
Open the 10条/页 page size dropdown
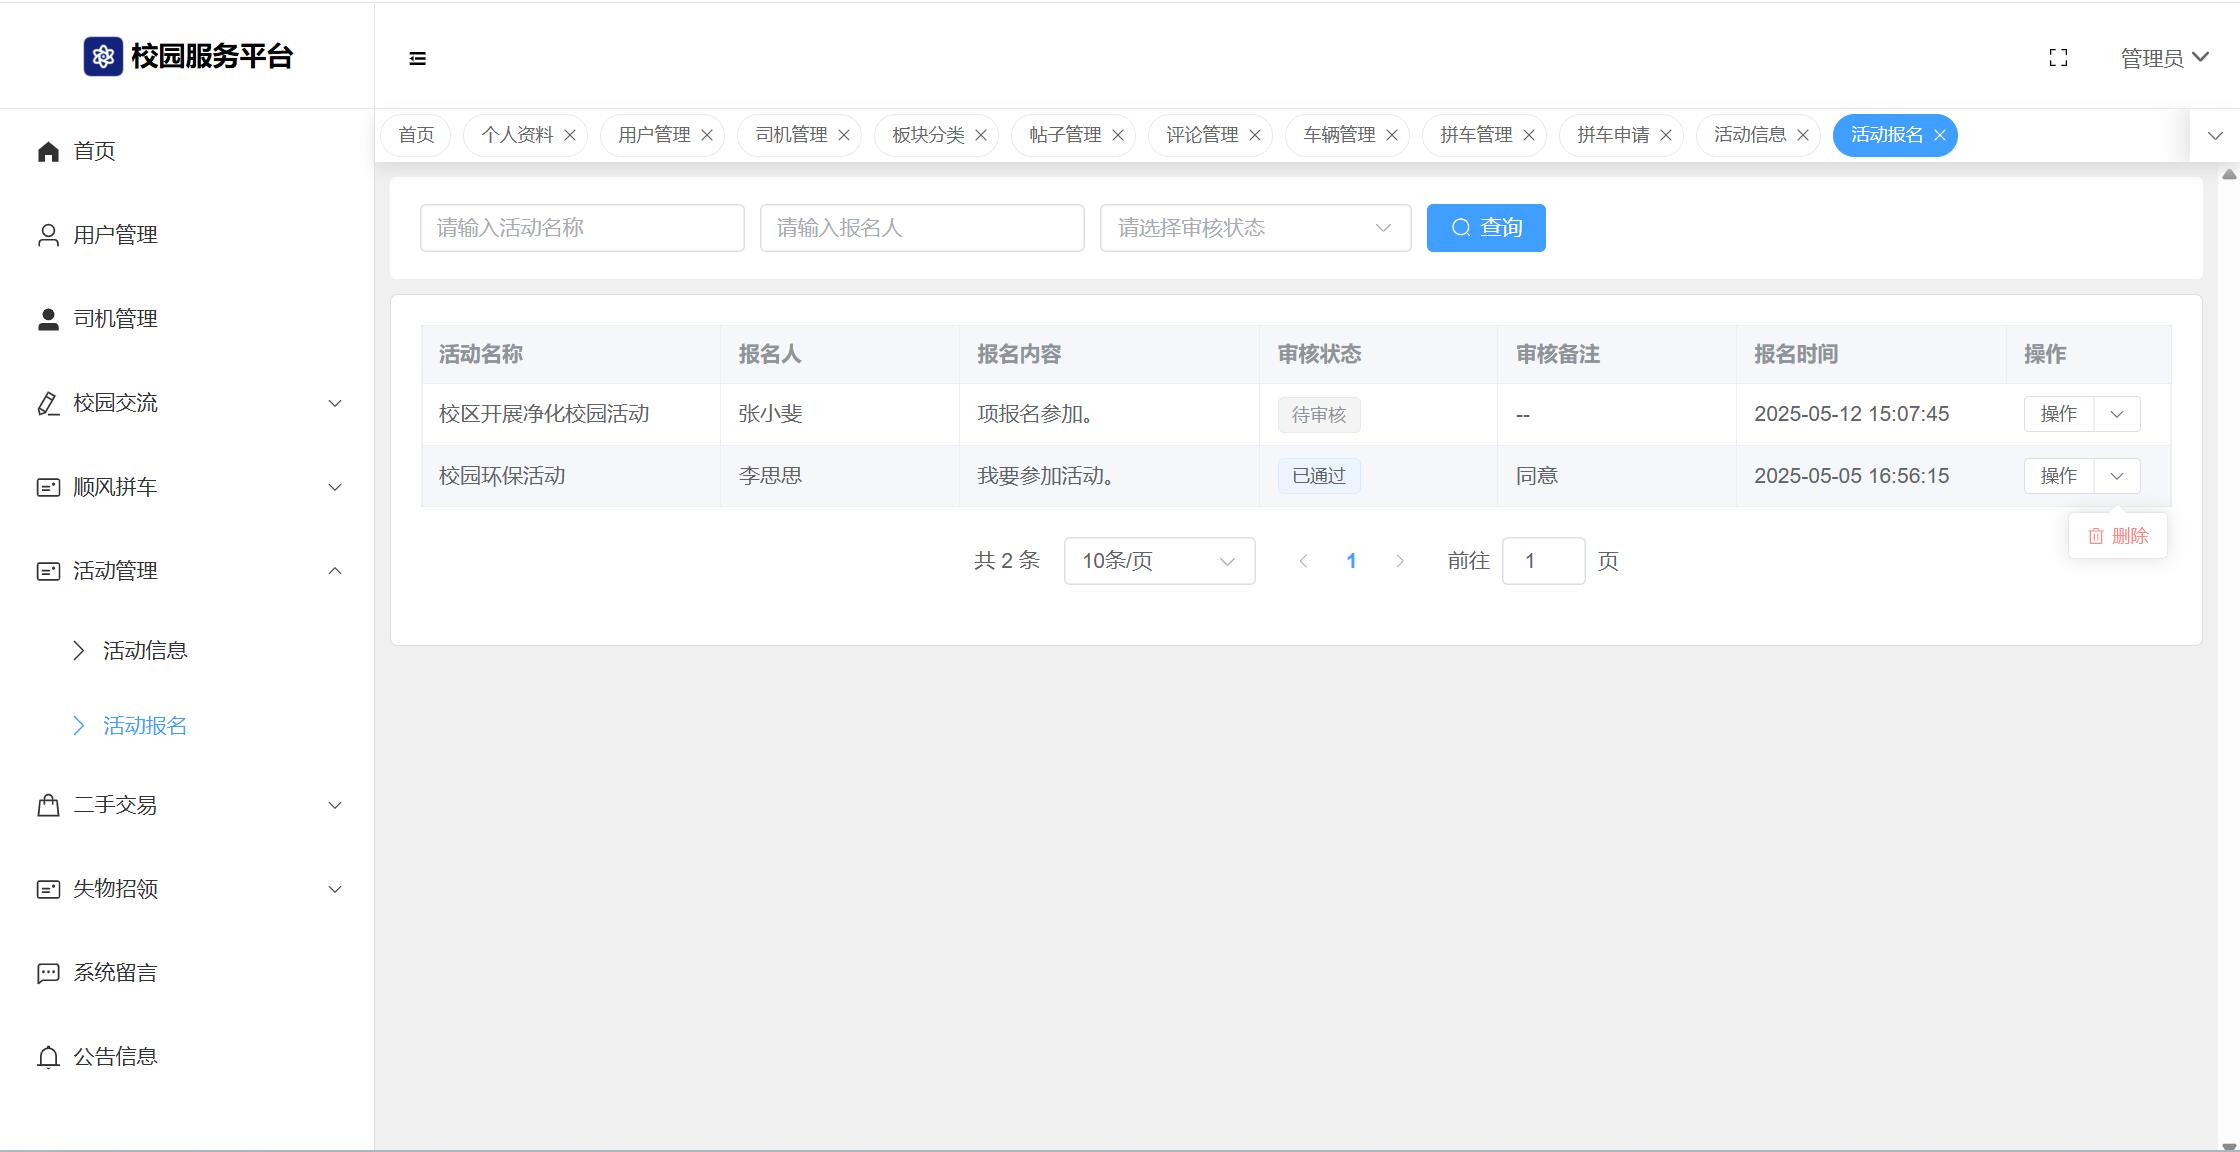pyautogui.click(x=1159, y=561)
